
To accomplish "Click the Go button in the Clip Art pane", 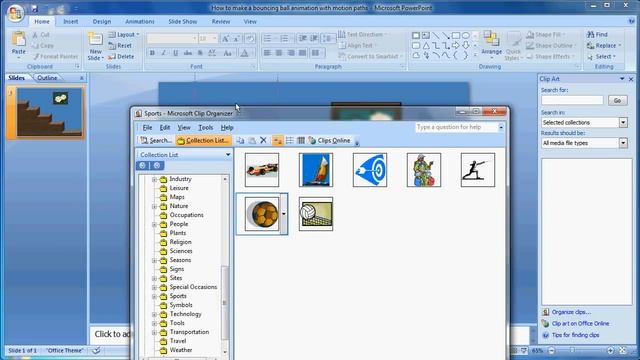I will [x=617, y=100].
